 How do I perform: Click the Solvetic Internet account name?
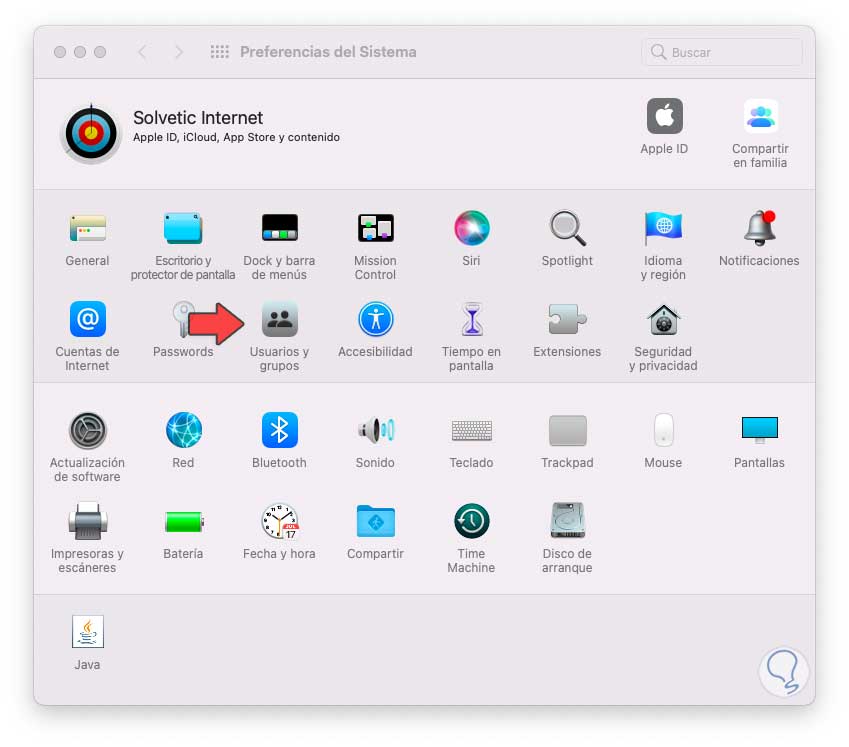198,117
